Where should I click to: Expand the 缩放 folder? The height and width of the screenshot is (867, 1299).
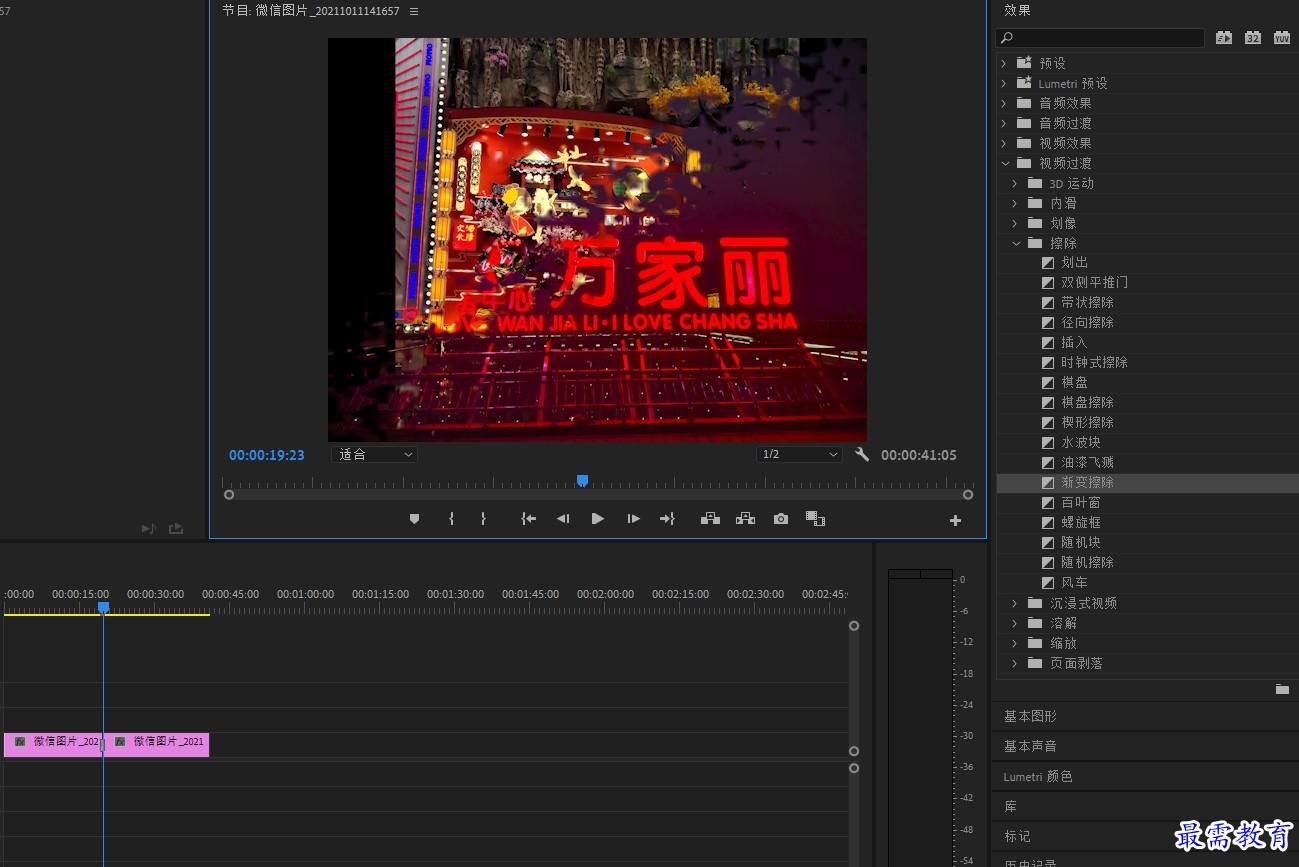(x=1015, y=643)
